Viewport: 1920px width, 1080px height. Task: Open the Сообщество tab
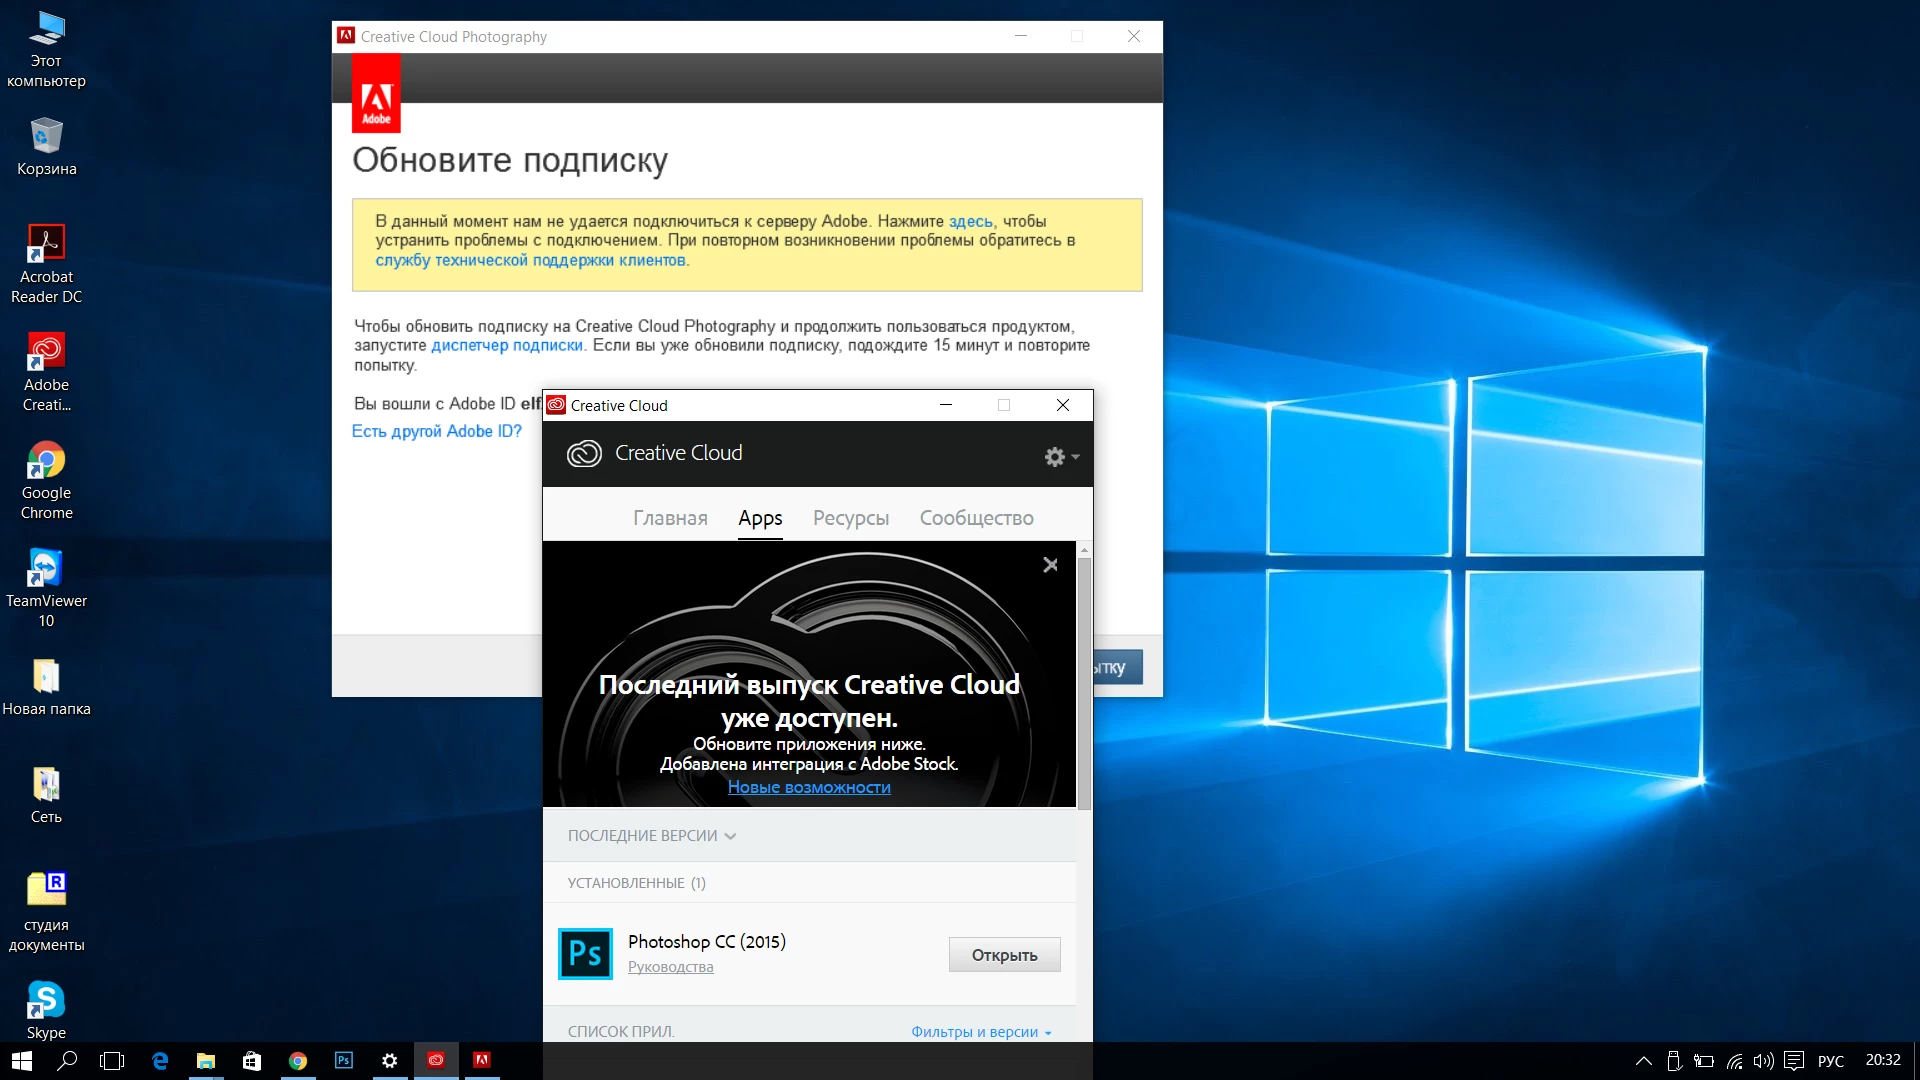(x=976, y=518)
